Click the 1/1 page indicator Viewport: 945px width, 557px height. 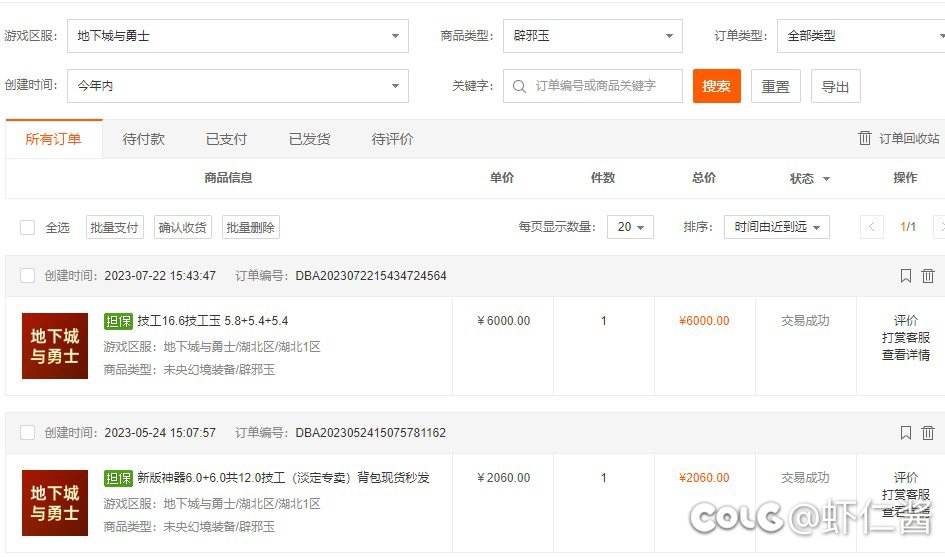pos(908,227)
